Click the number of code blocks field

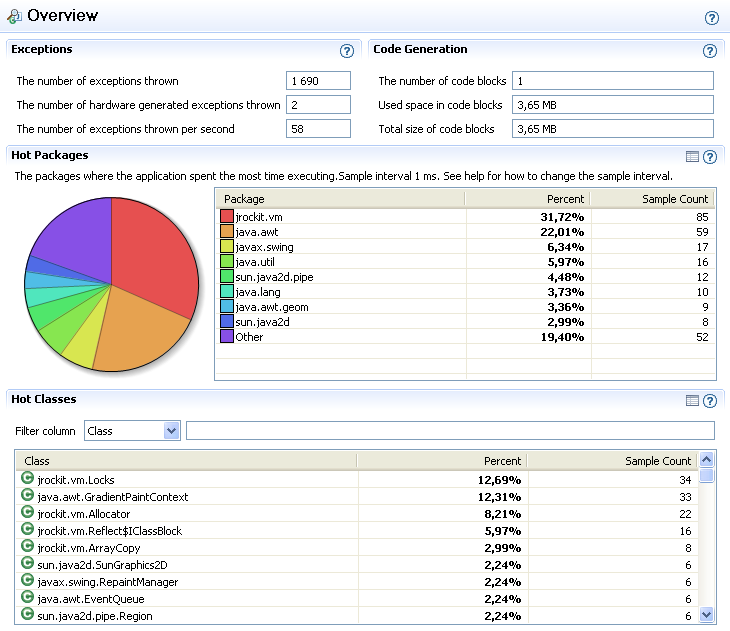613,81
